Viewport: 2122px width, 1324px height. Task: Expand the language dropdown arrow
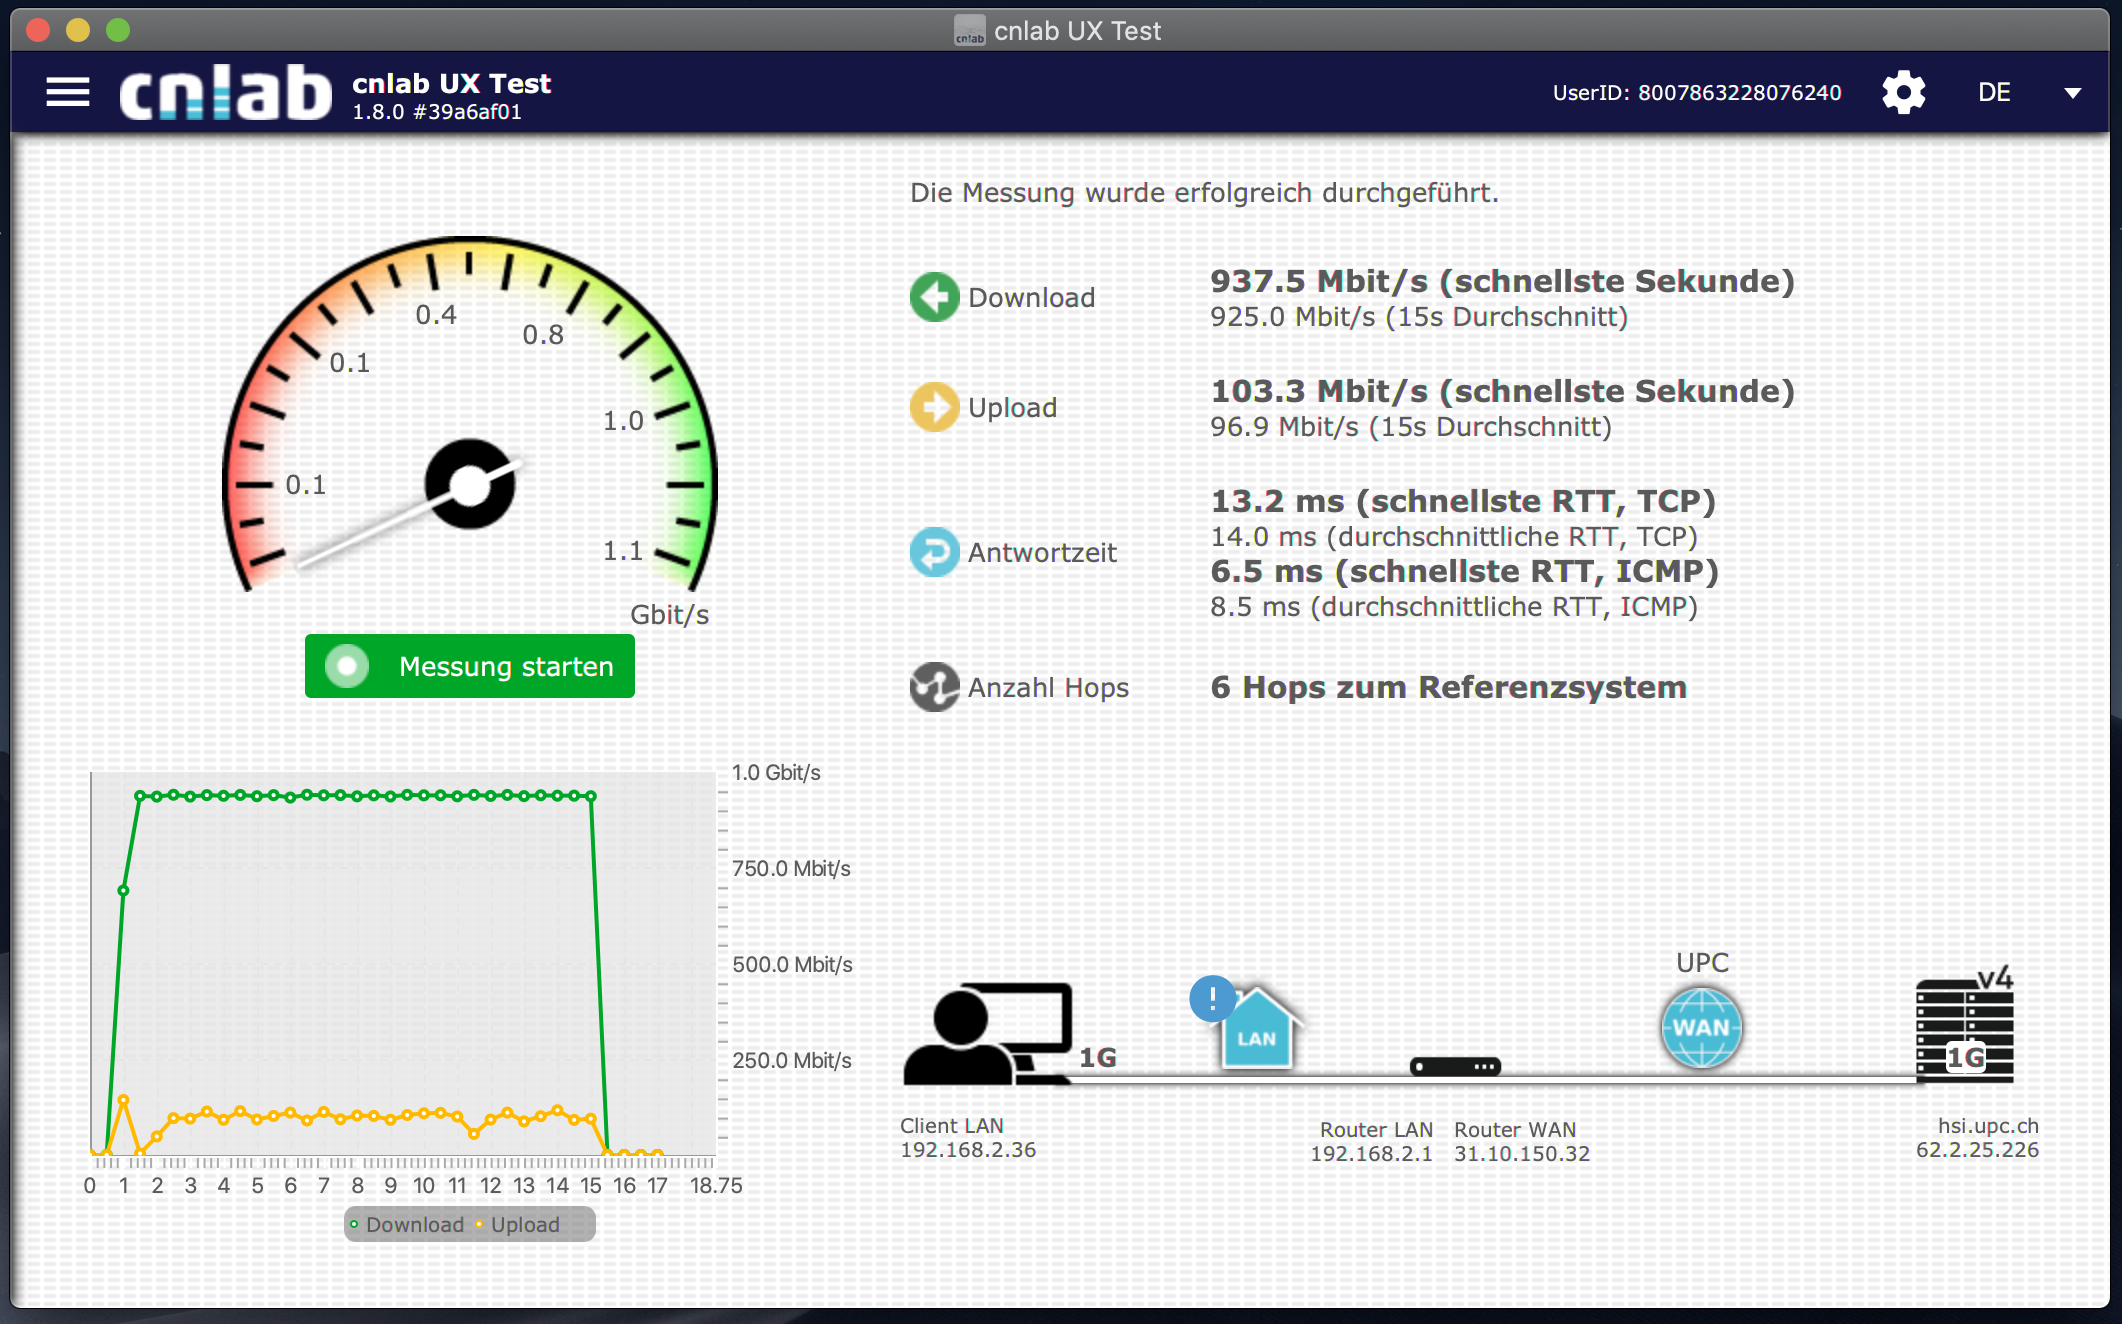pyautogui.click(x=2072, y=93)
